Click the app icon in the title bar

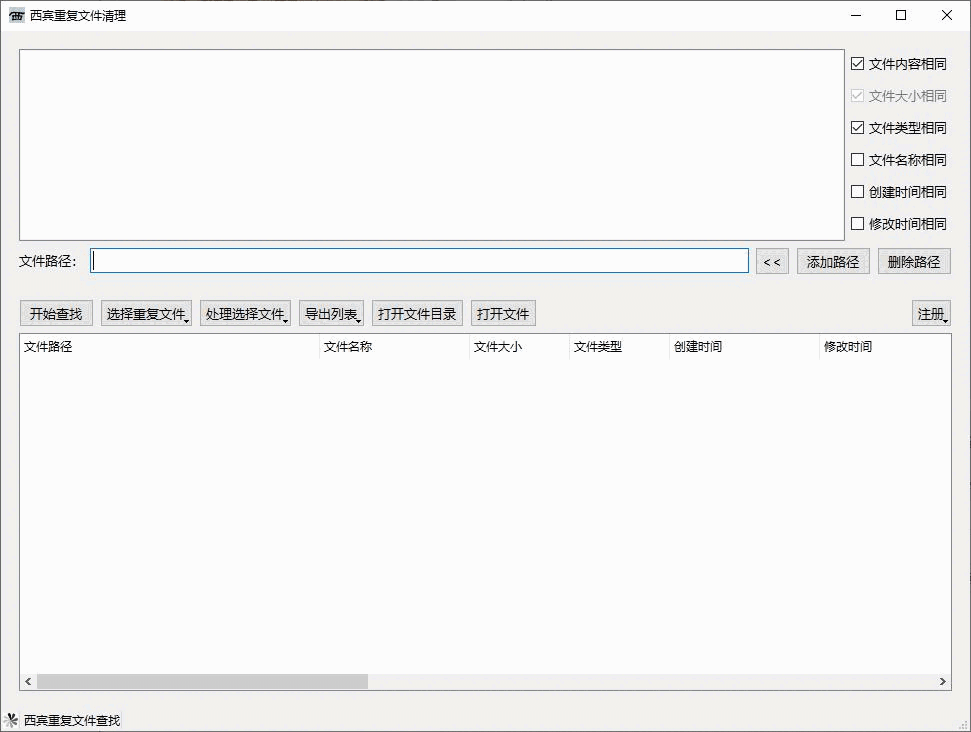pos(15,15)
